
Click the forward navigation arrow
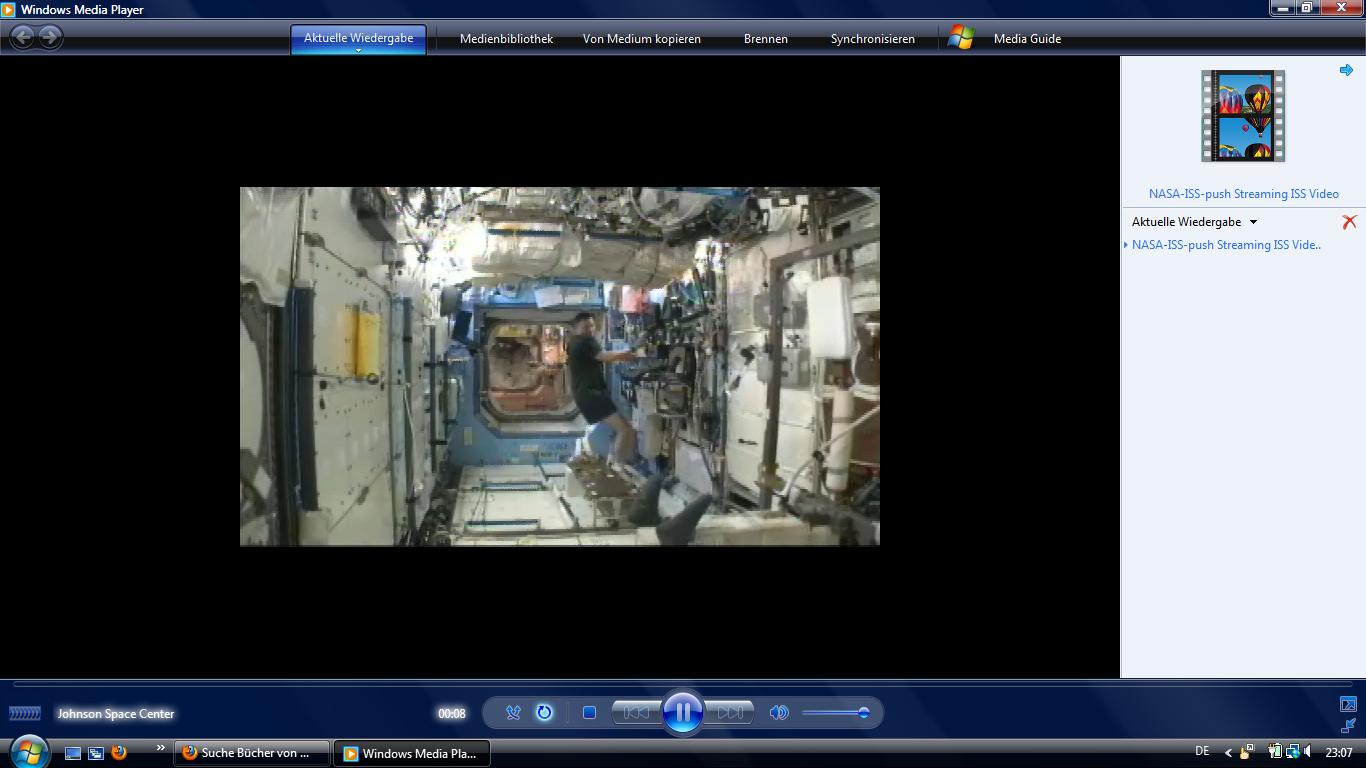pos(50,37)
